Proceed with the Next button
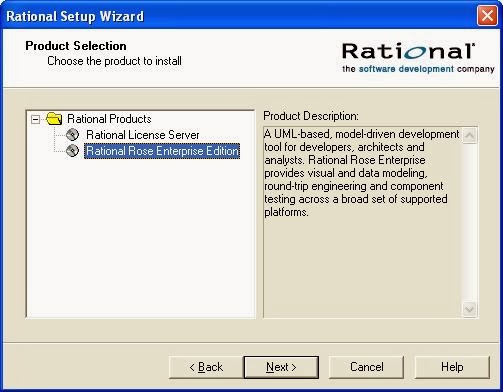The image size is (503, 392). coord(281,367)
